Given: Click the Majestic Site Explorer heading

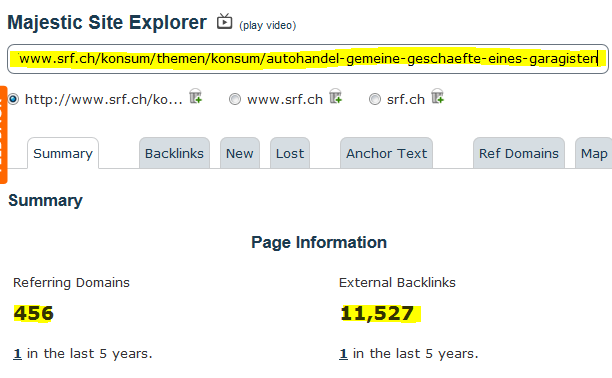Looking at the screenshot, I should (x=107, y=22).
